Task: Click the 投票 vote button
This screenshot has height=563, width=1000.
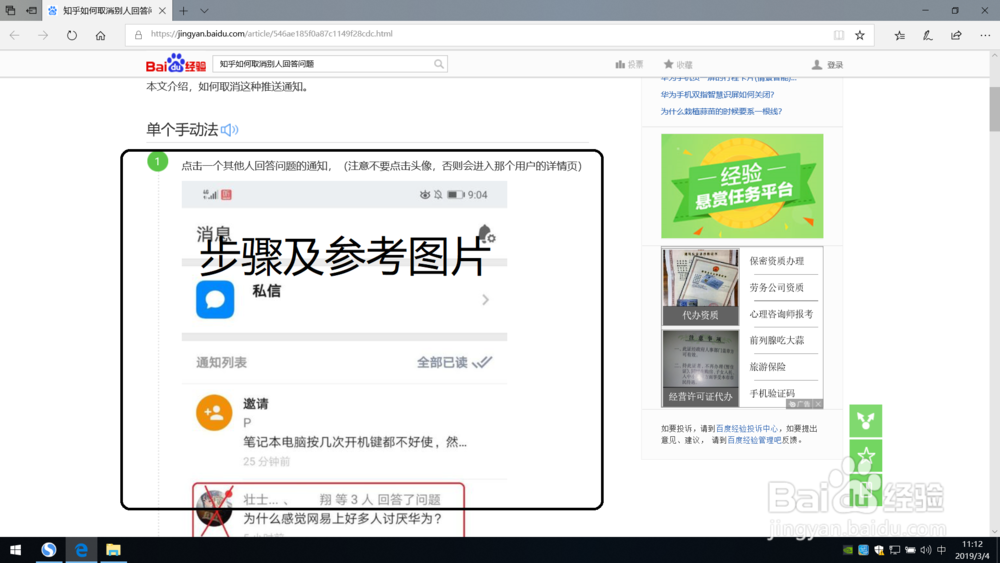Action: coord(629,64)
